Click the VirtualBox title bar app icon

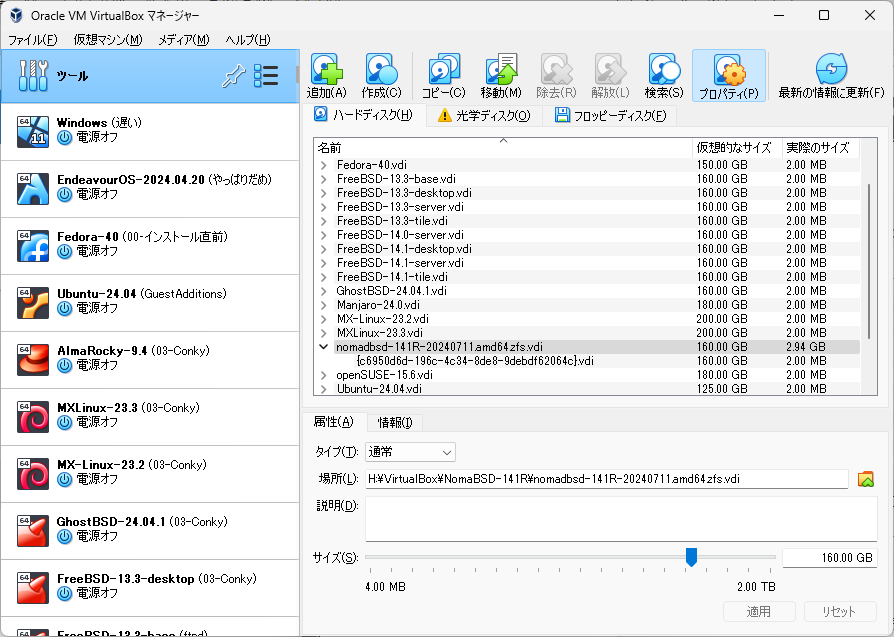tap(17, 15)
